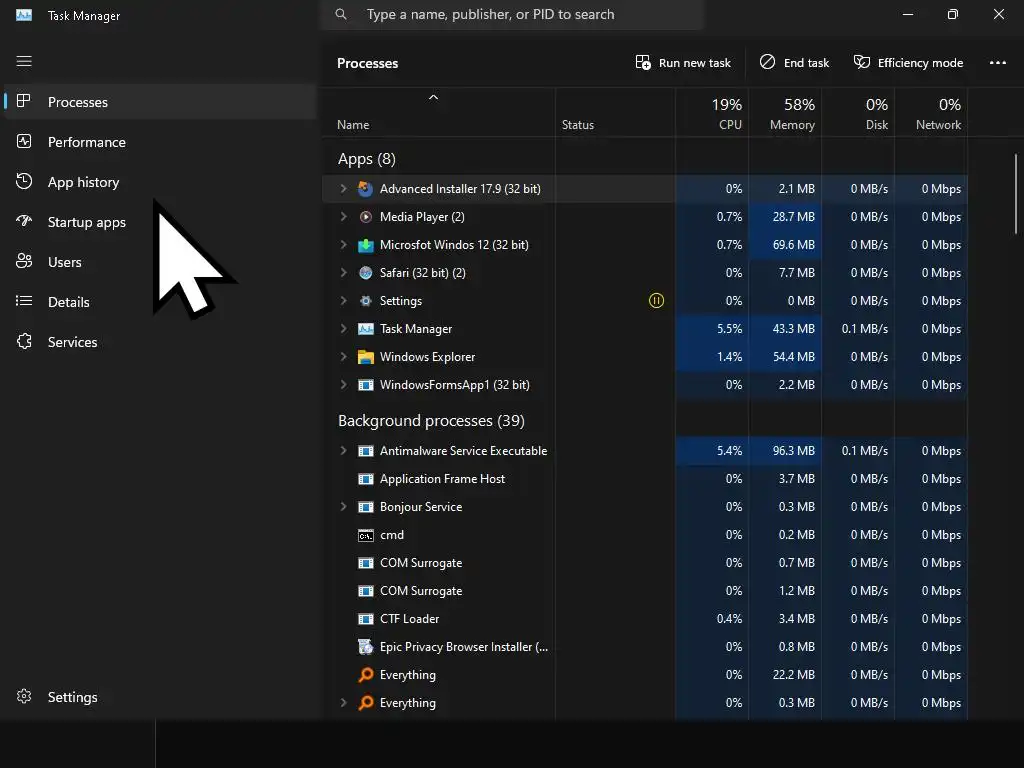Viewport: 1024px width, 768px height.
Task: Click the Details list icon
Action: pos(24,301)
